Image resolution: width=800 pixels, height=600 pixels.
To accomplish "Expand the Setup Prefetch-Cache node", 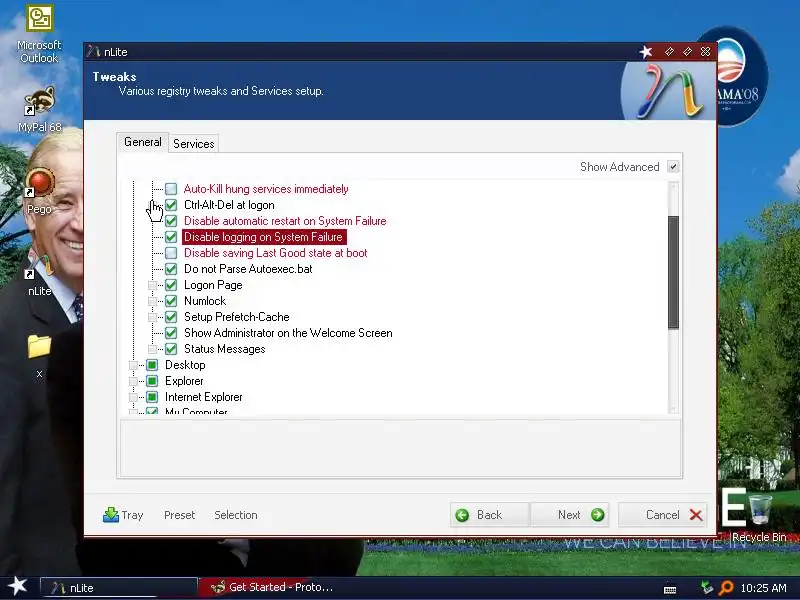I will tap(152, 317).
